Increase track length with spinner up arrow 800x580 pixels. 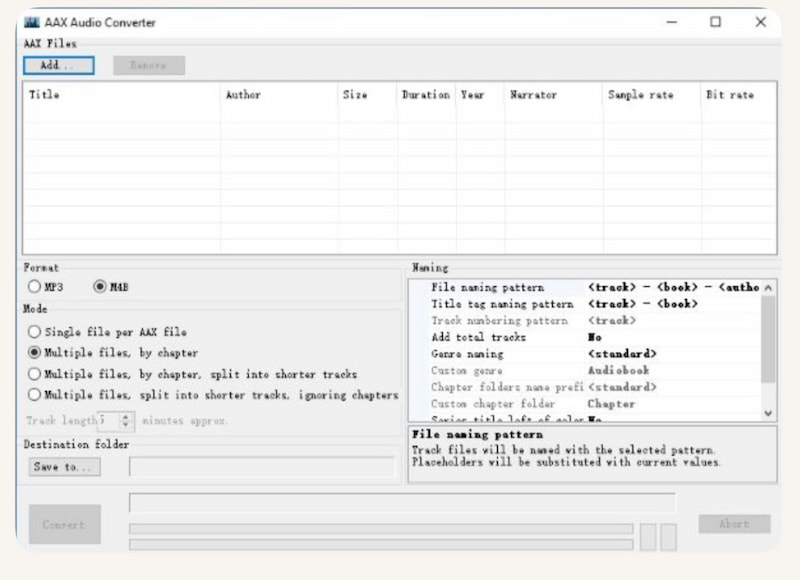(126, 417)
